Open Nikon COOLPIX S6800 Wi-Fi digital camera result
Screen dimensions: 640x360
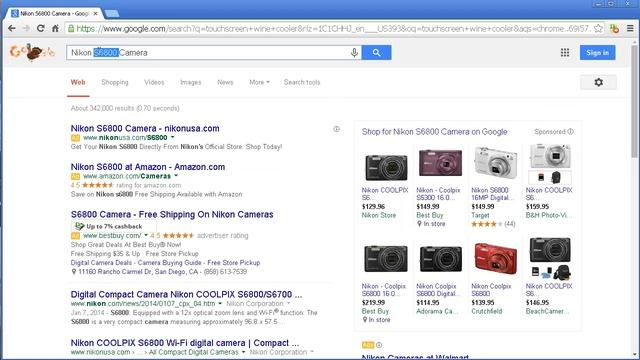[x=184, y=342]
